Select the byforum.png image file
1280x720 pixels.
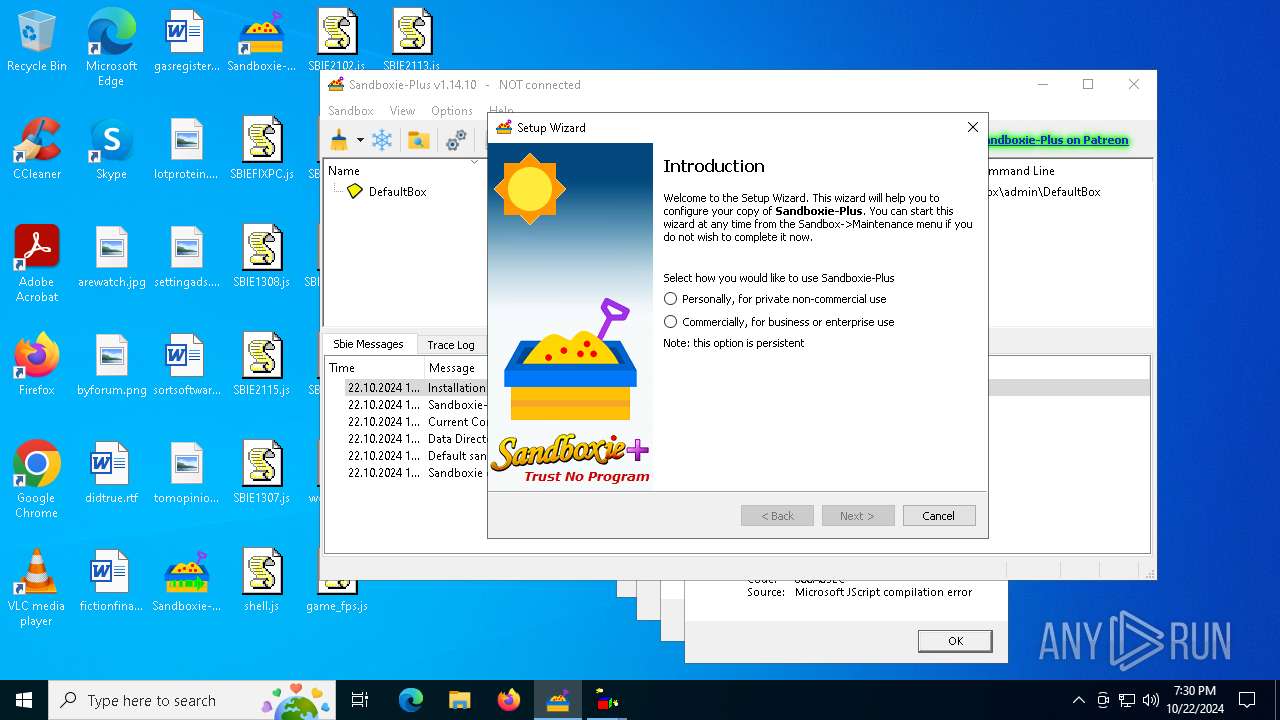111,364
